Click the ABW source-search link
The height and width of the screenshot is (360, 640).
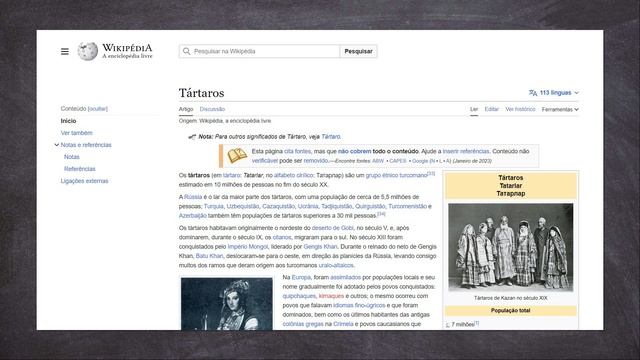point(378,161)
